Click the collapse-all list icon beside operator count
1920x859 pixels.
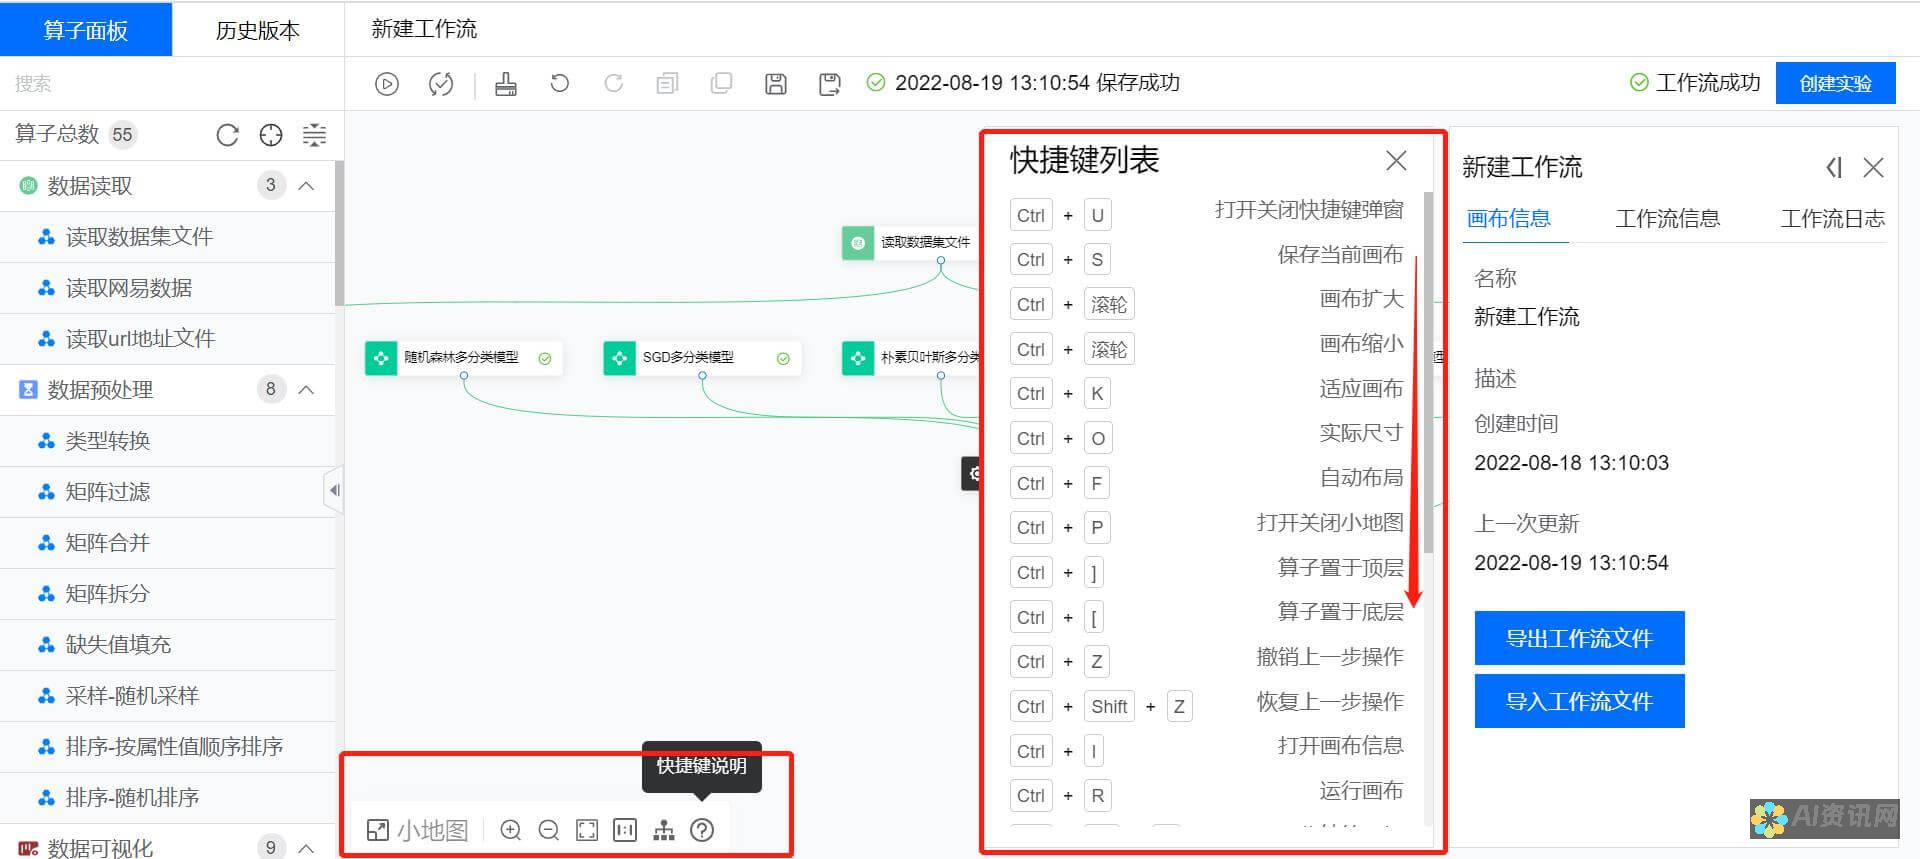click(x=315, y=135)
